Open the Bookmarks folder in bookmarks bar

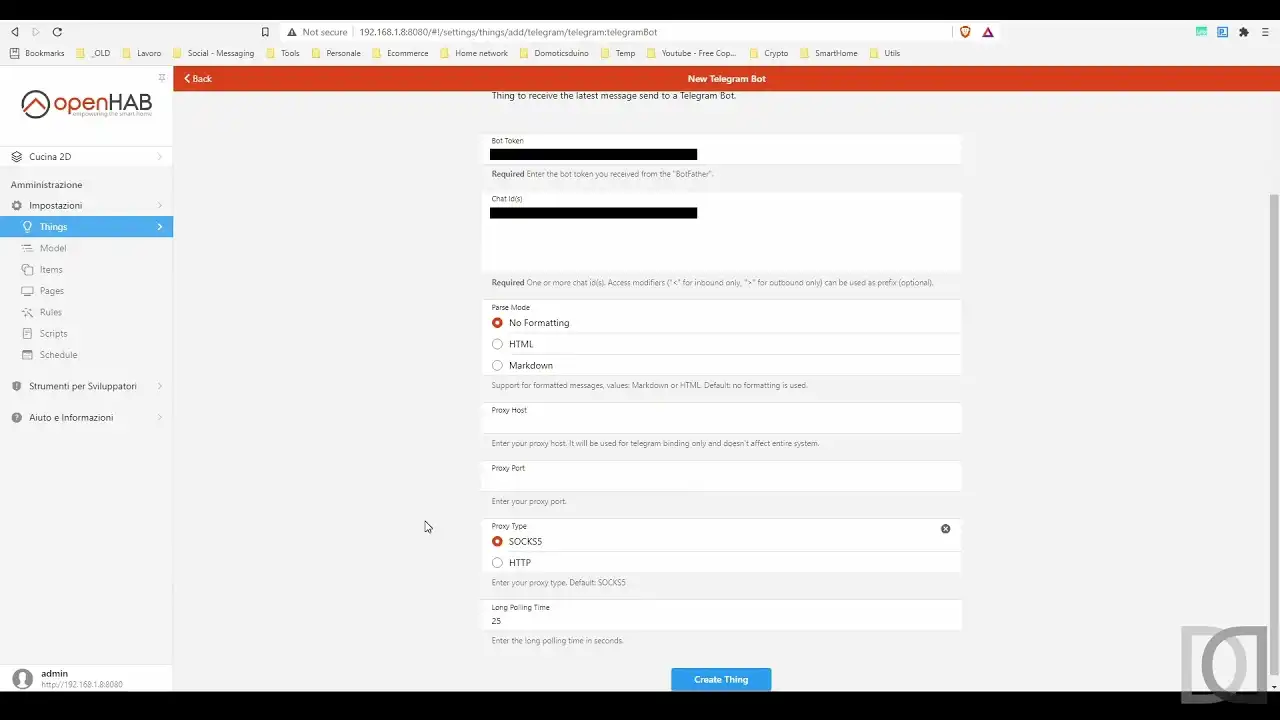tap(36, 53)
